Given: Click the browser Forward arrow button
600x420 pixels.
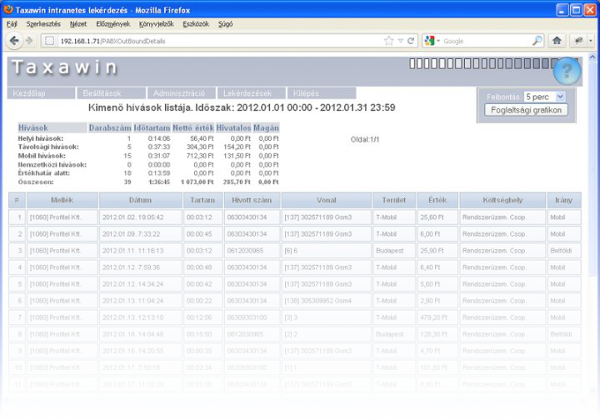Looking at the screenshot, I should pos(29,41).
